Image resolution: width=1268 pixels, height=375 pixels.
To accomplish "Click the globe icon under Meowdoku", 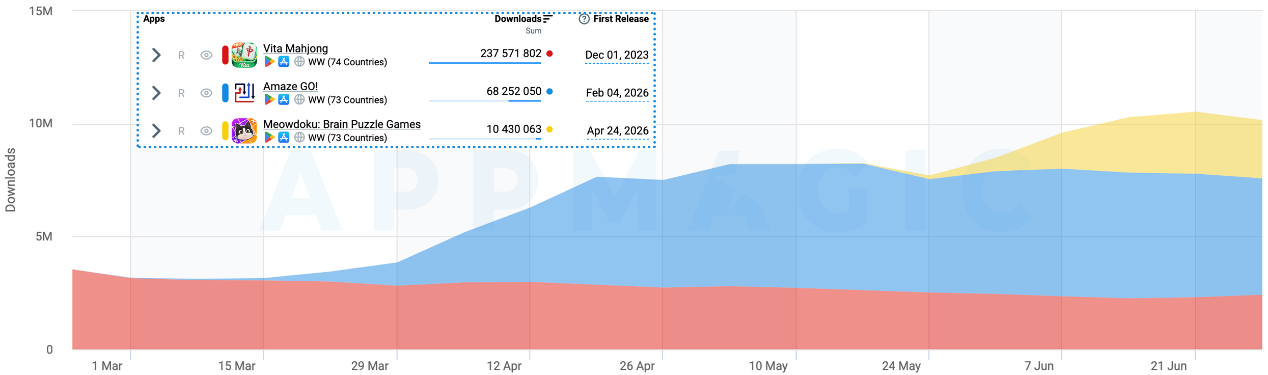I will tap(299, 138).
